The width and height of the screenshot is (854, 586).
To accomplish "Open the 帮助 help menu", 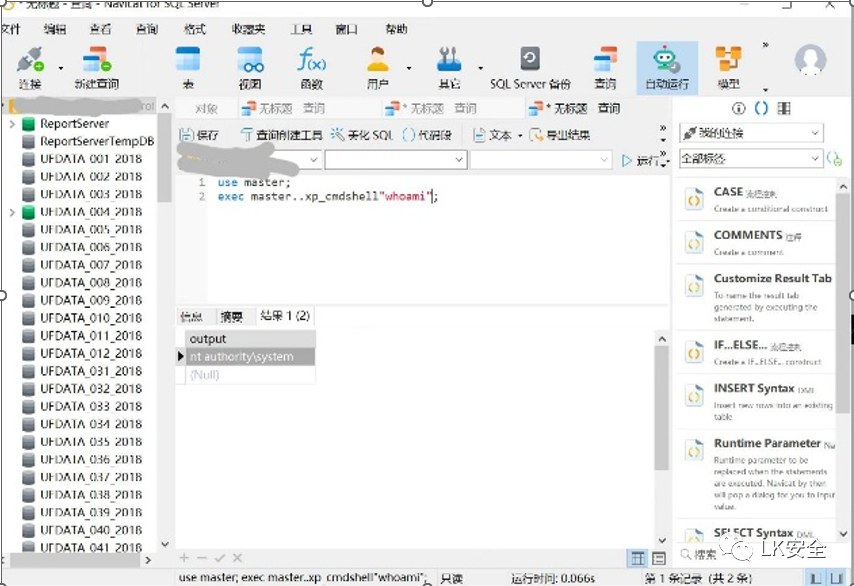I will click(396, 29).
